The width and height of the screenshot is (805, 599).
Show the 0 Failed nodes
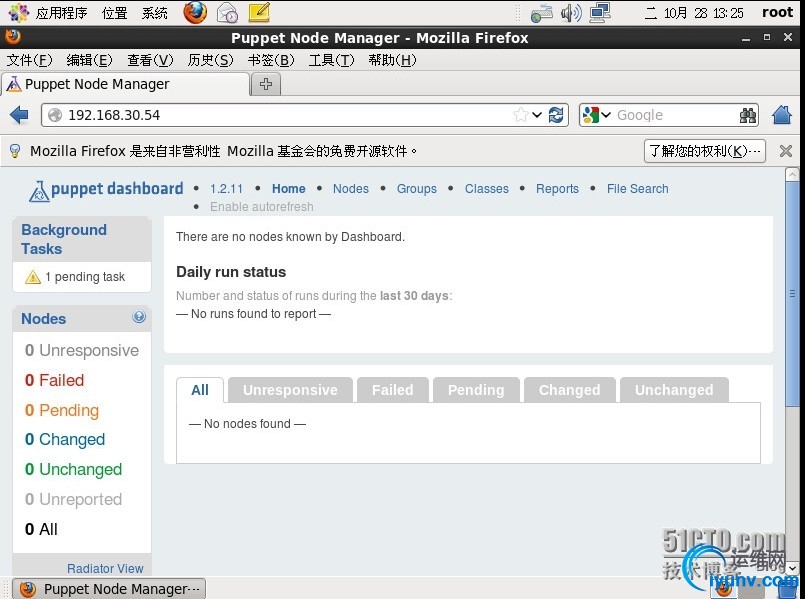tap(54, 380)
